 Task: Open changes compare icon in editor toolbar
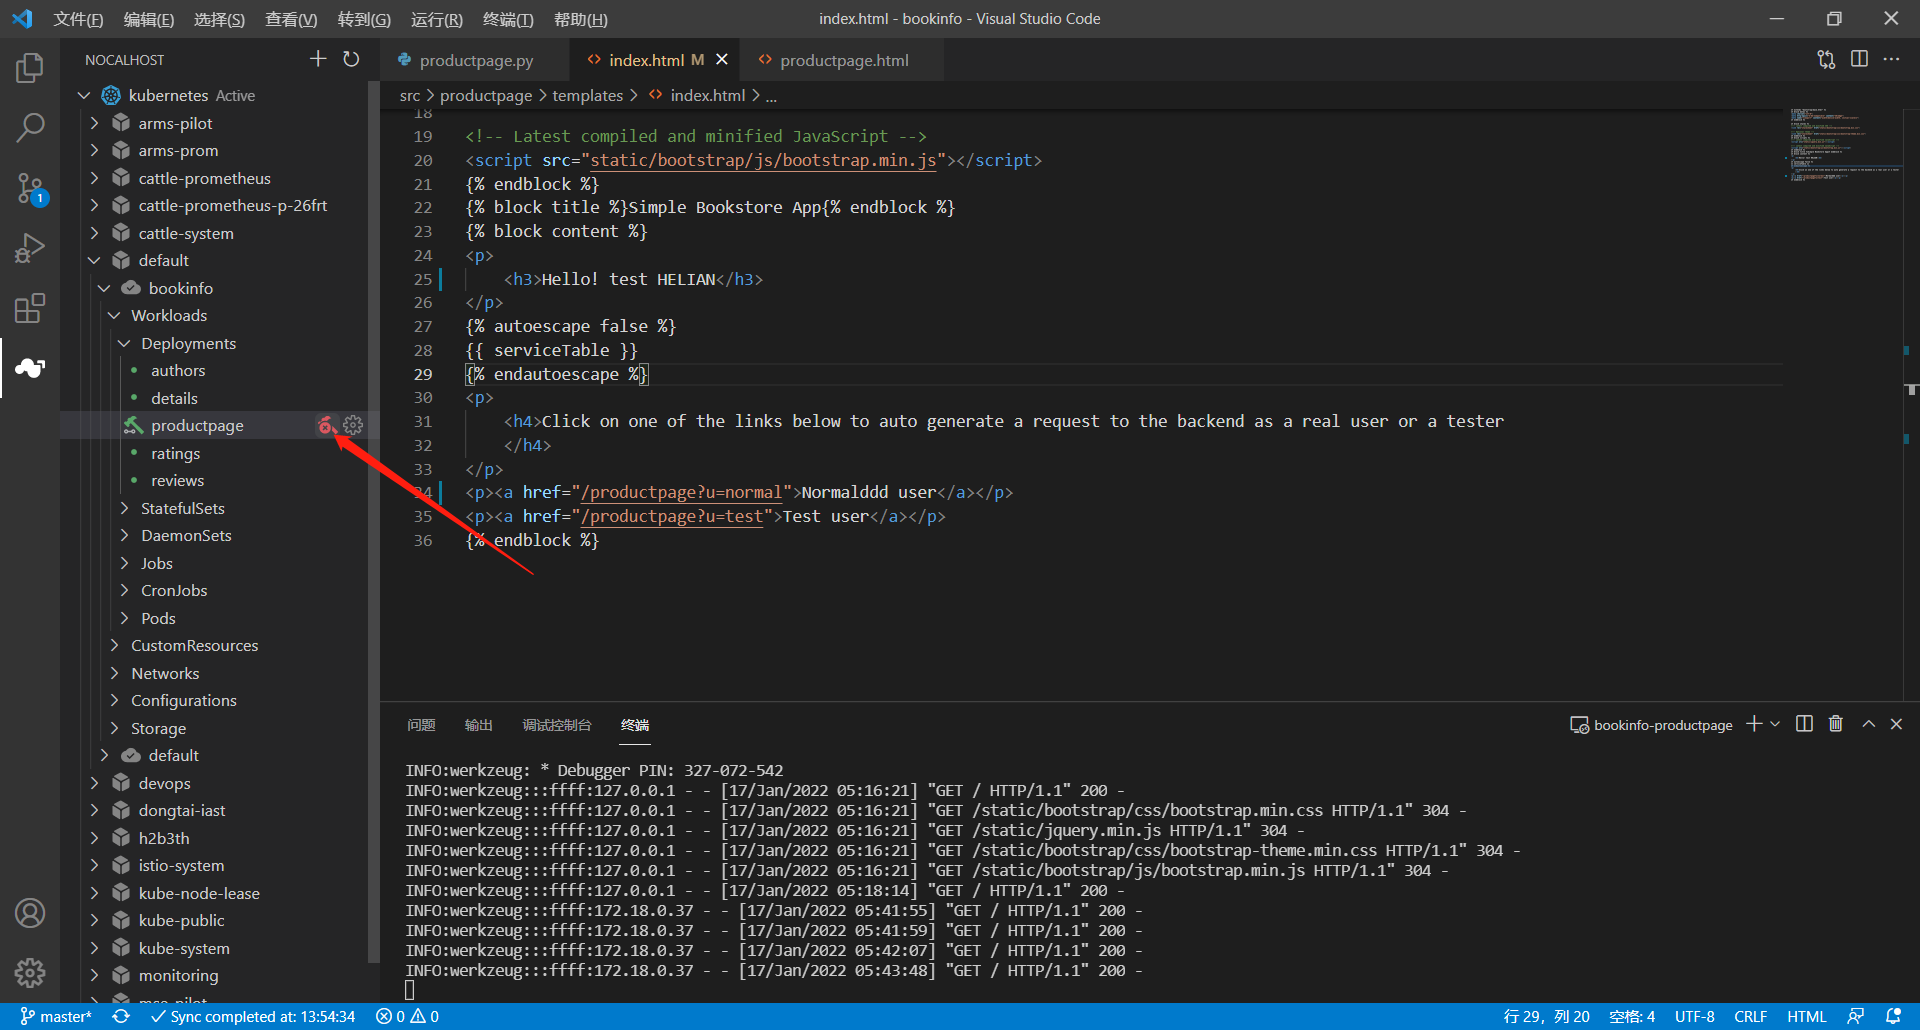[x=1826, y=59]
